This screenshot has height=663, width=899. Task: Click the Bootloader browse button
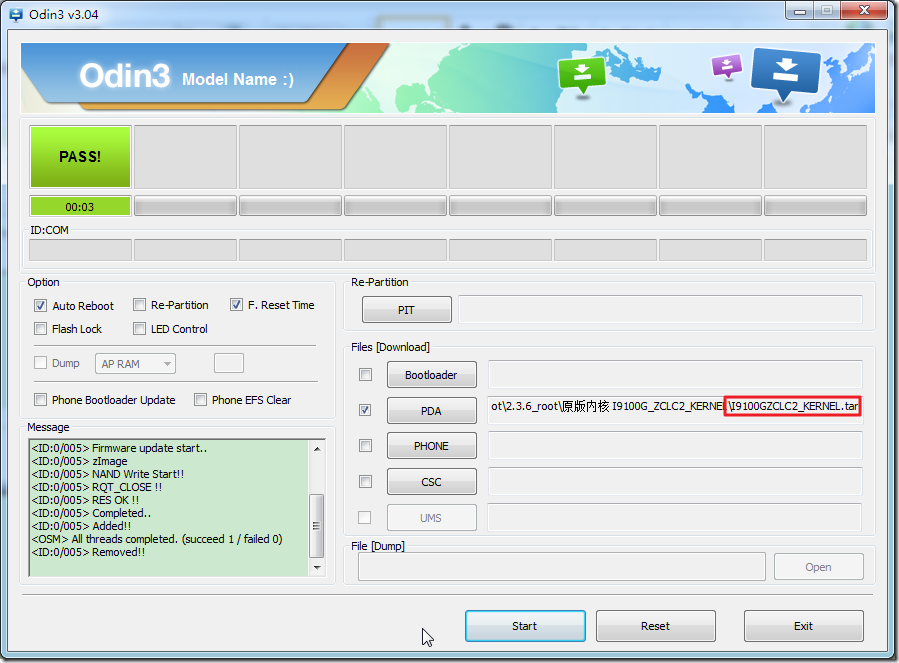point(432,375)
